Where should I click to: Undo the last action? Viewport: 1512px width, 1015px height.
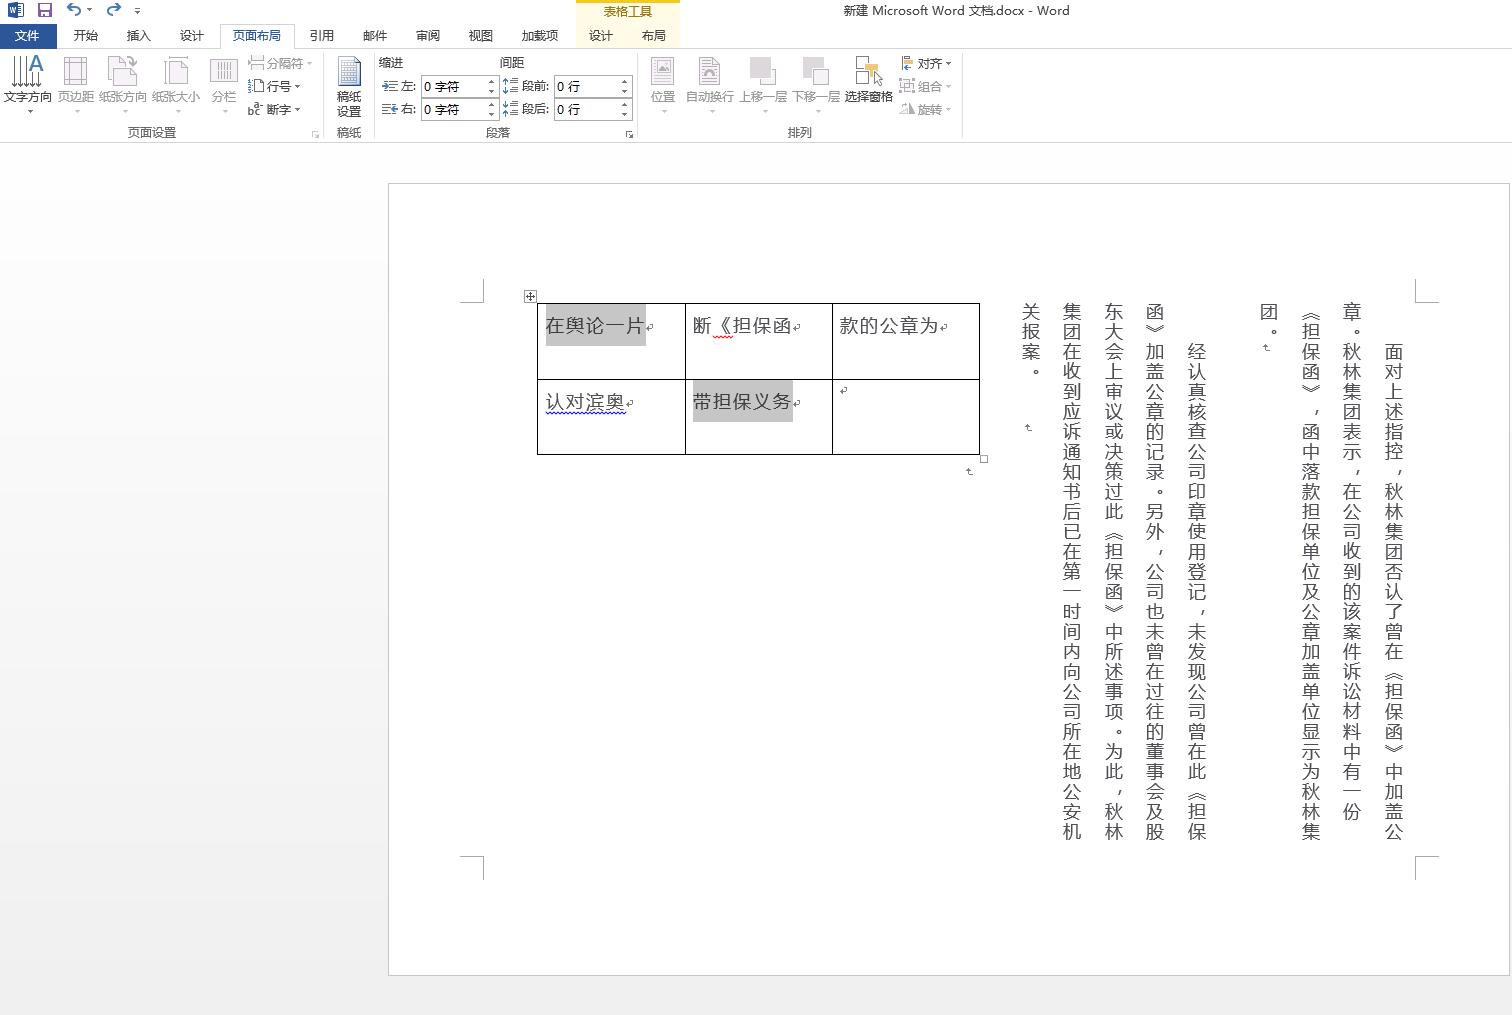pos(73,10)
